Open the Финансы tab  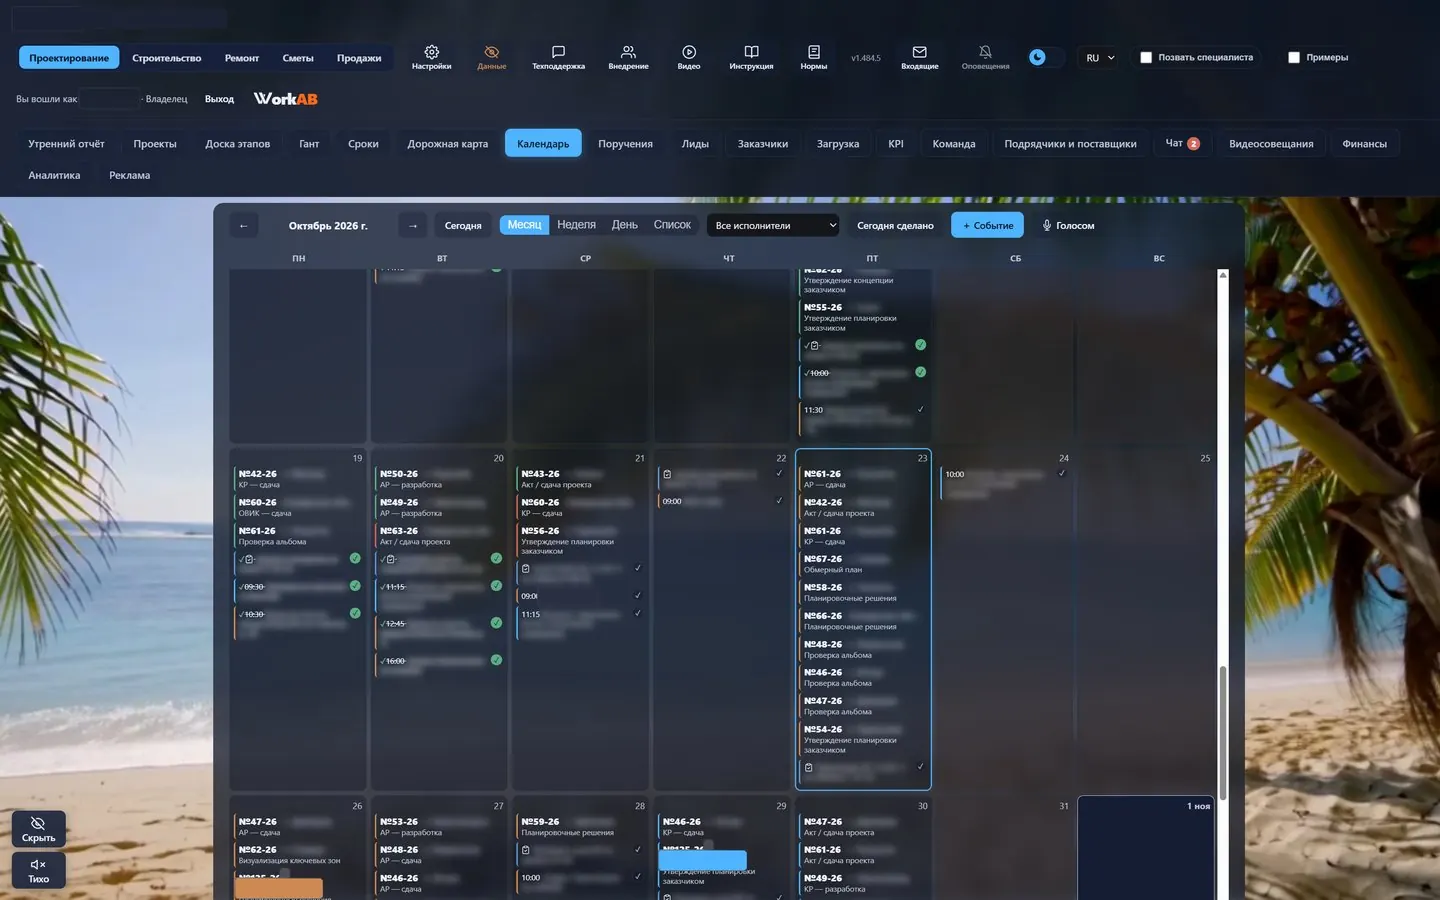pos(1364,144)
